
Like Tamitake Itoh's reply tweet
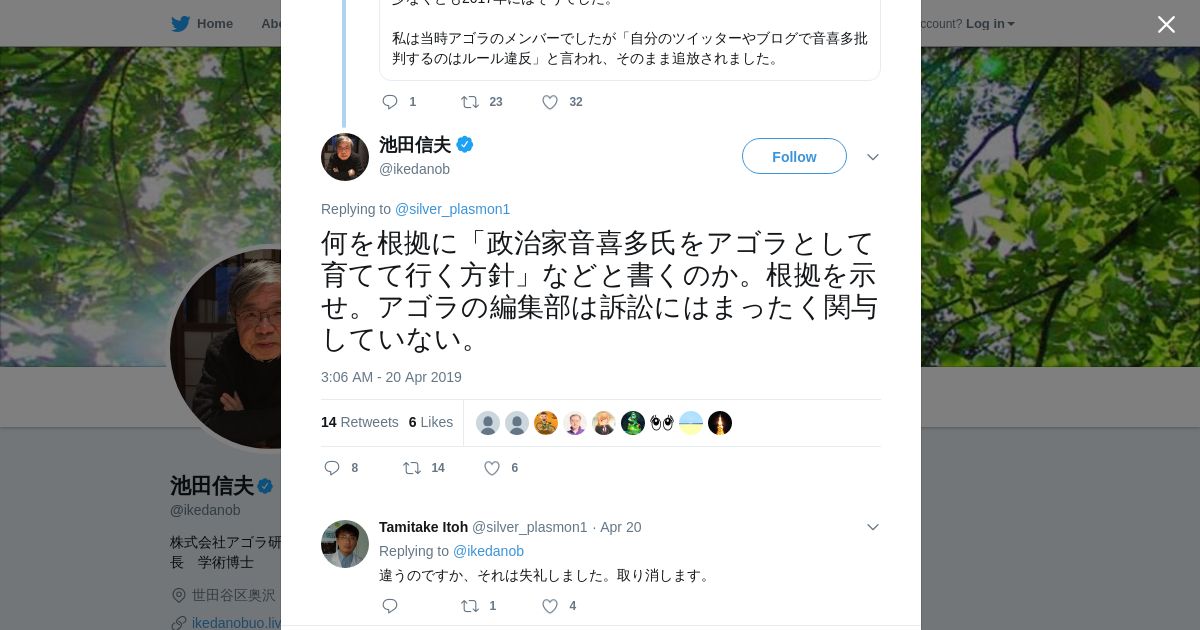pos(550,606)
